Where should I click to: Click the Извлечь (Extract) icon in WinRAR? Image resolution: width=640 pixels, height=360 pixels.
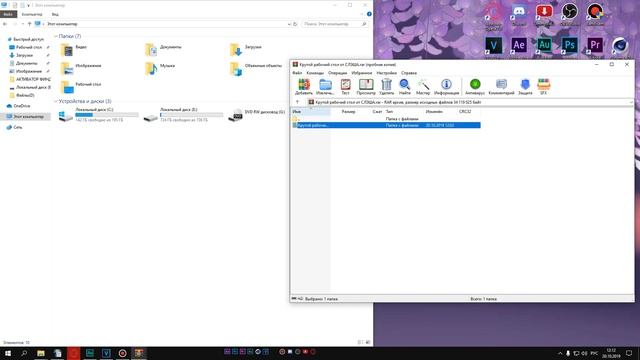pos(325,87)
